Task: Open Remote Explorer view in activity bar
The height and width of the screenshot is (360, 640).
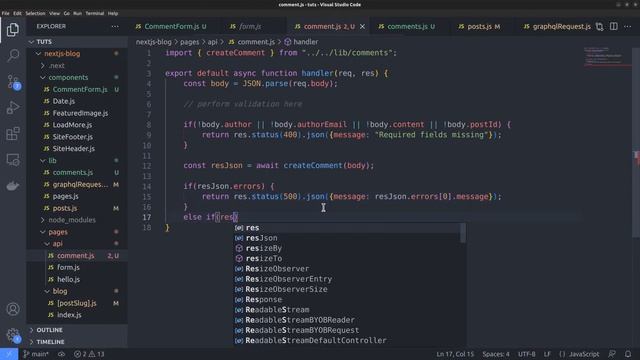Action: pyautogui.click(x=13, y=160)
